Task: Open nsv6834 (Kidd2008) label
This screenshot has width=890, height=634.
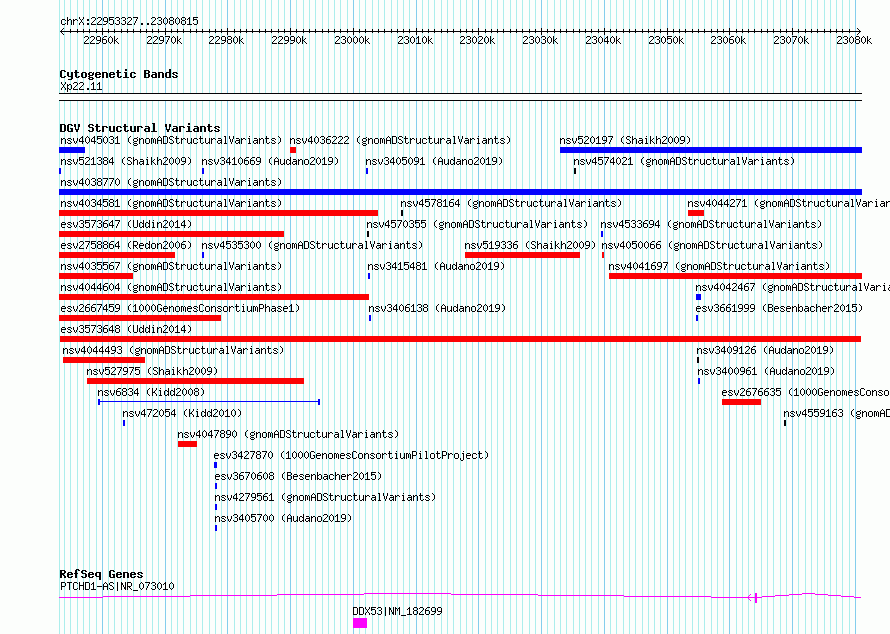Action: pos(151,392)
